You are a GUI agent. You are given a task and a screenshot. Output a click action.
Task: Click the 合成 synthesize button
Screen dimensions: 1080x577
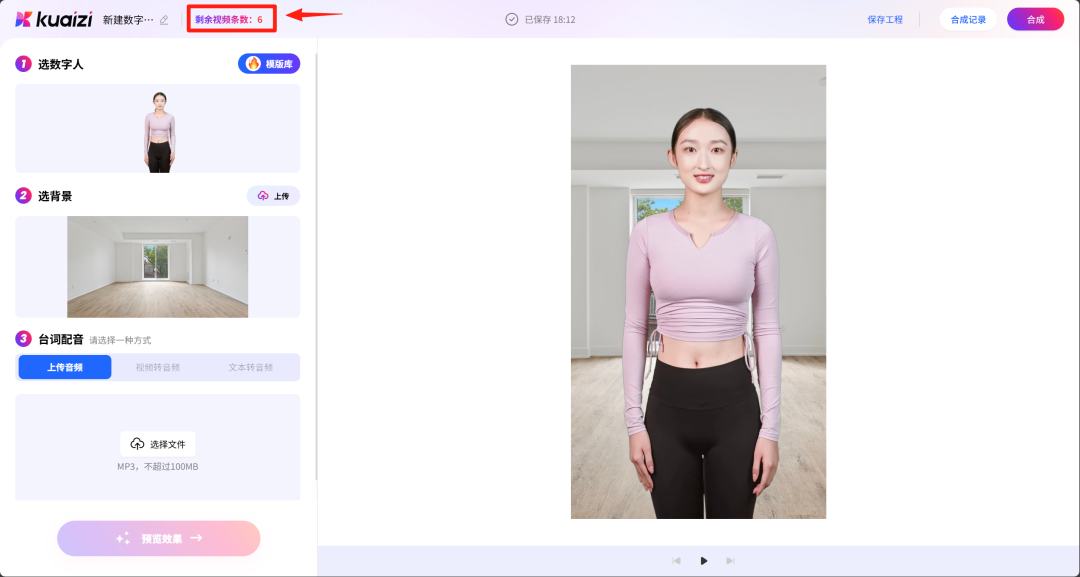pos(1034,18)
